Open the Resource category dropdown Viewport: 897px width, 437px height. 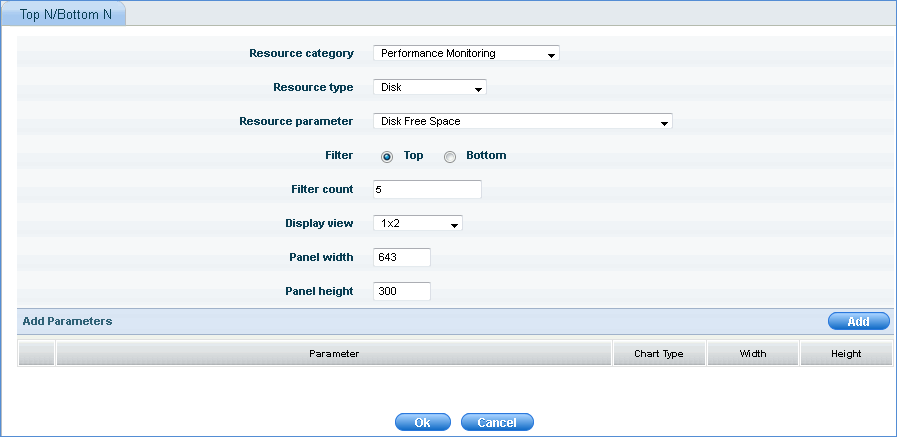click(x=465, y=54)
